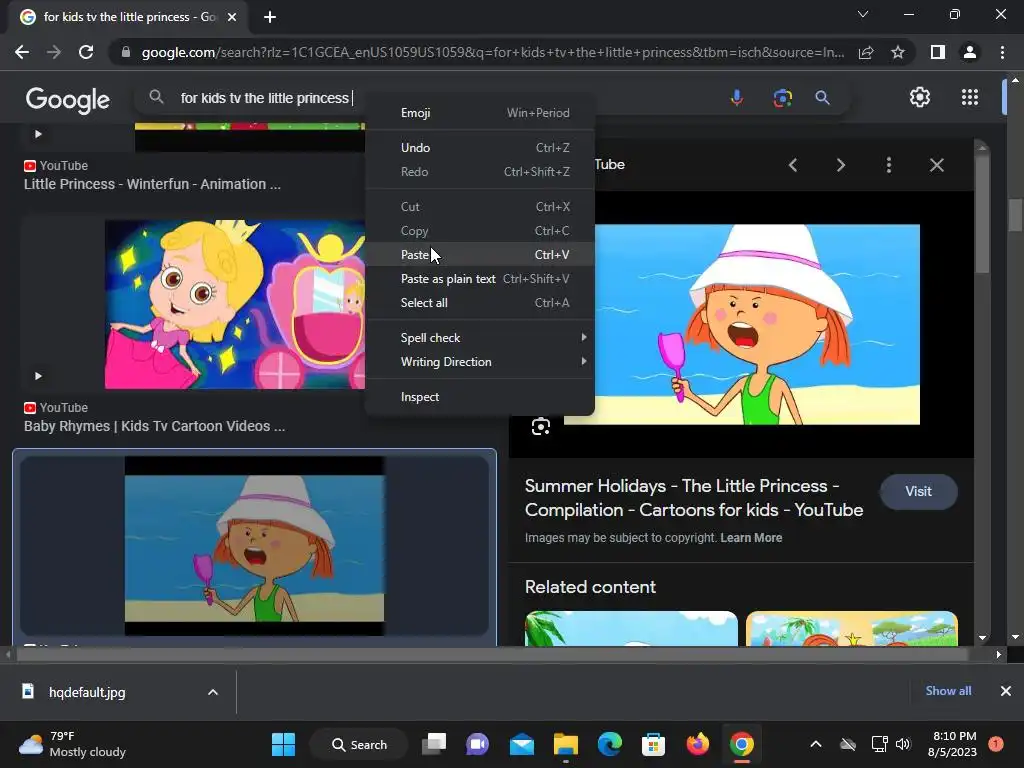Close the Google search tab
The height and width of the screenshot is (768, 1024).
pyautogui.click(x=231, y=17)
